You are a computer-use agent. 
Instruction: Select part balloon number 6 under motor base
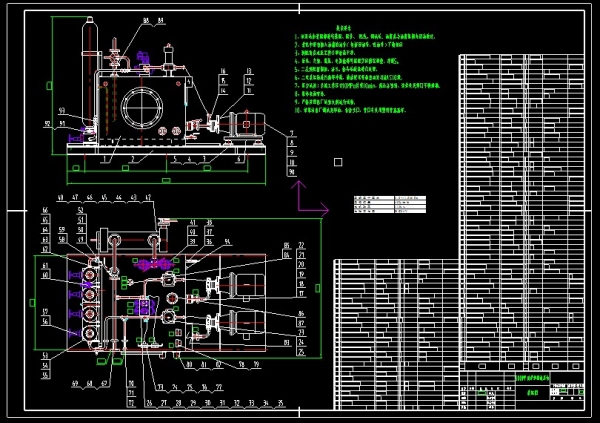tap(236, 158)
